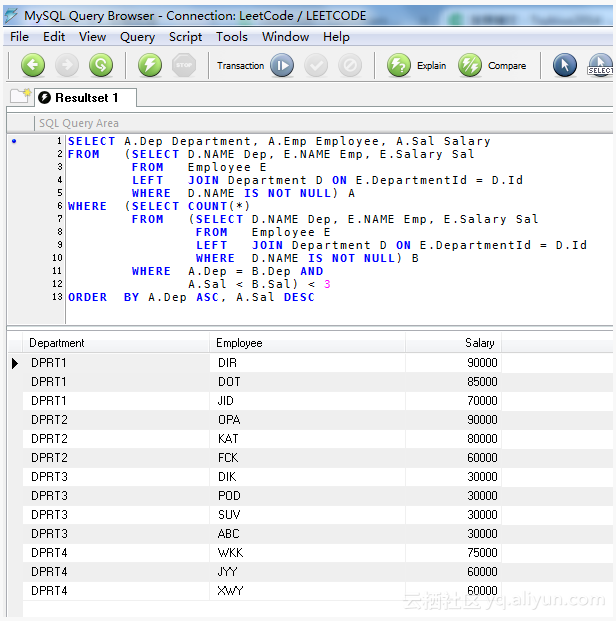Click the DPRT2 cell in the KAT row
The height and width of the screenshot is (621, 616).
(116, 439)
